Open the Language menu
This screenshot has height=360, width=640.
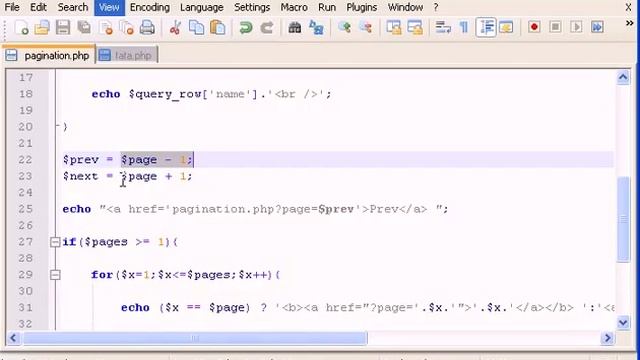tap(202, 7)
